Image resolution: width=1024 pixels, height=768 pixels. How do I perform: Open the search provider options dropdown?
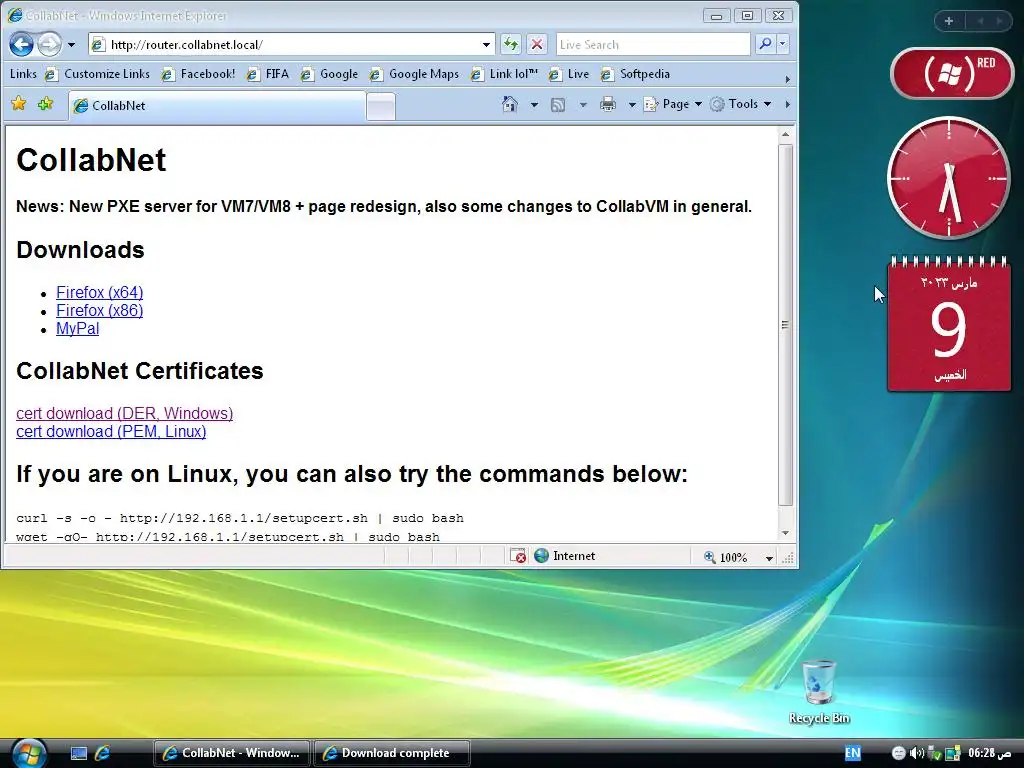(782, 44)
